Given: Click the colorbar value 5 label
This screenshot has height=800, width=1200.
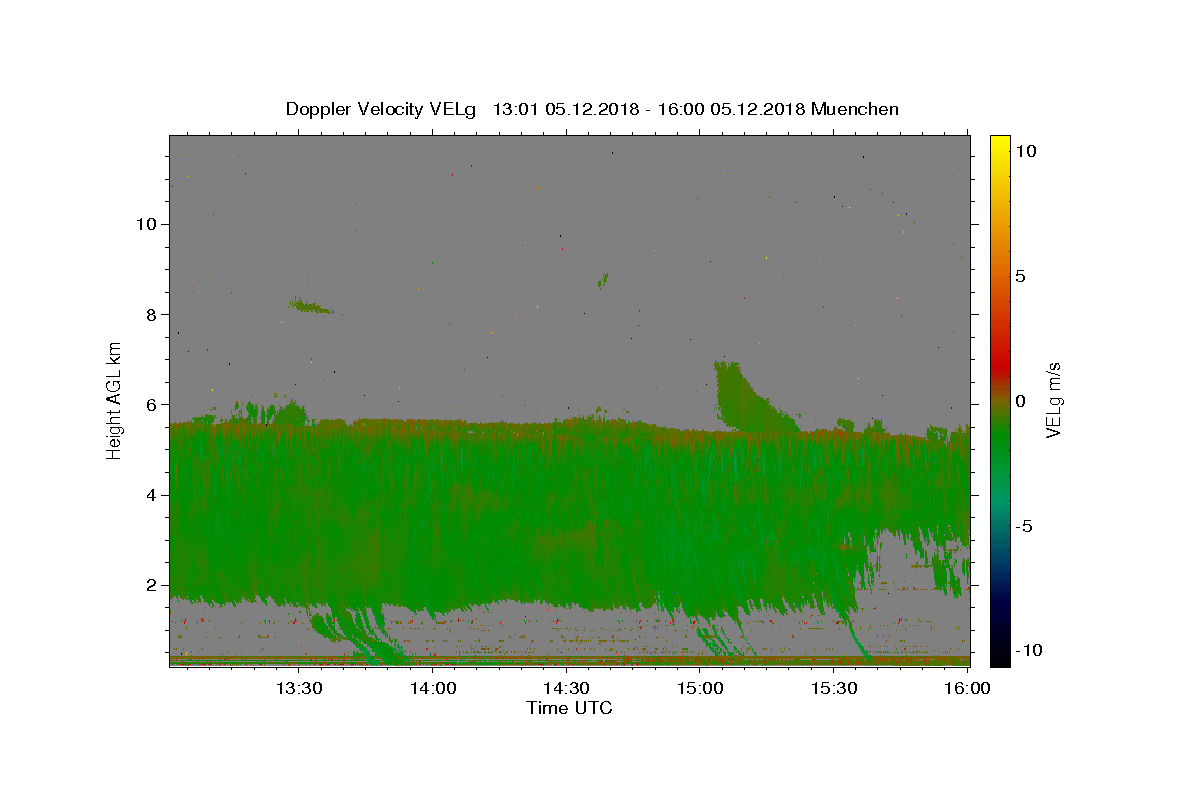Looking at the screenshot, I should (1020, 276).
